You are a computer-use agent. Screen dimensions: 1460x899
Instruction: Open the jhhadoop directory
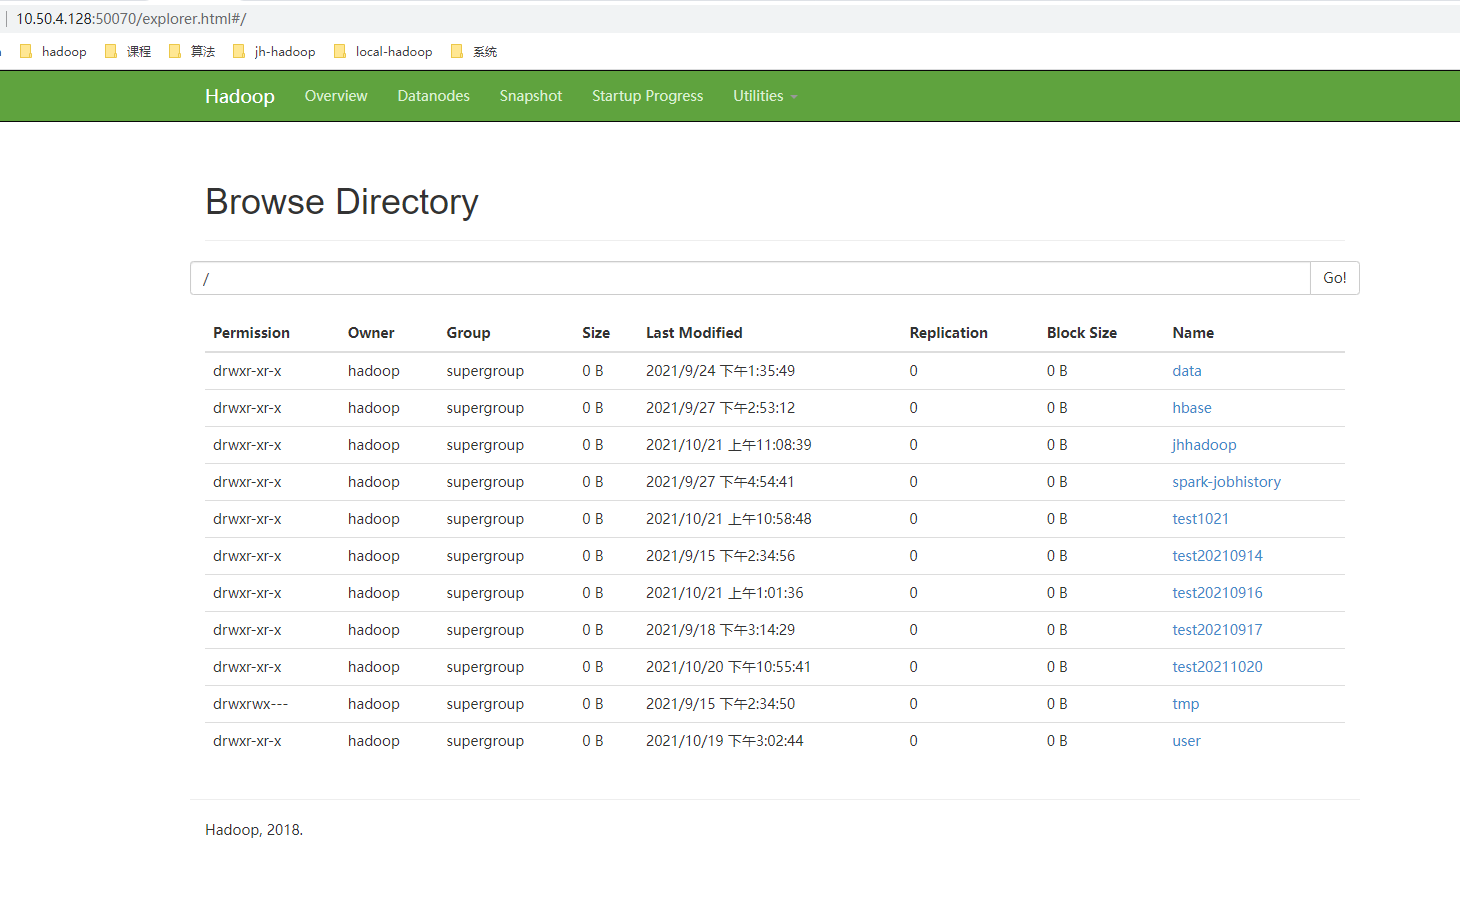click(x=1204, y=445)
